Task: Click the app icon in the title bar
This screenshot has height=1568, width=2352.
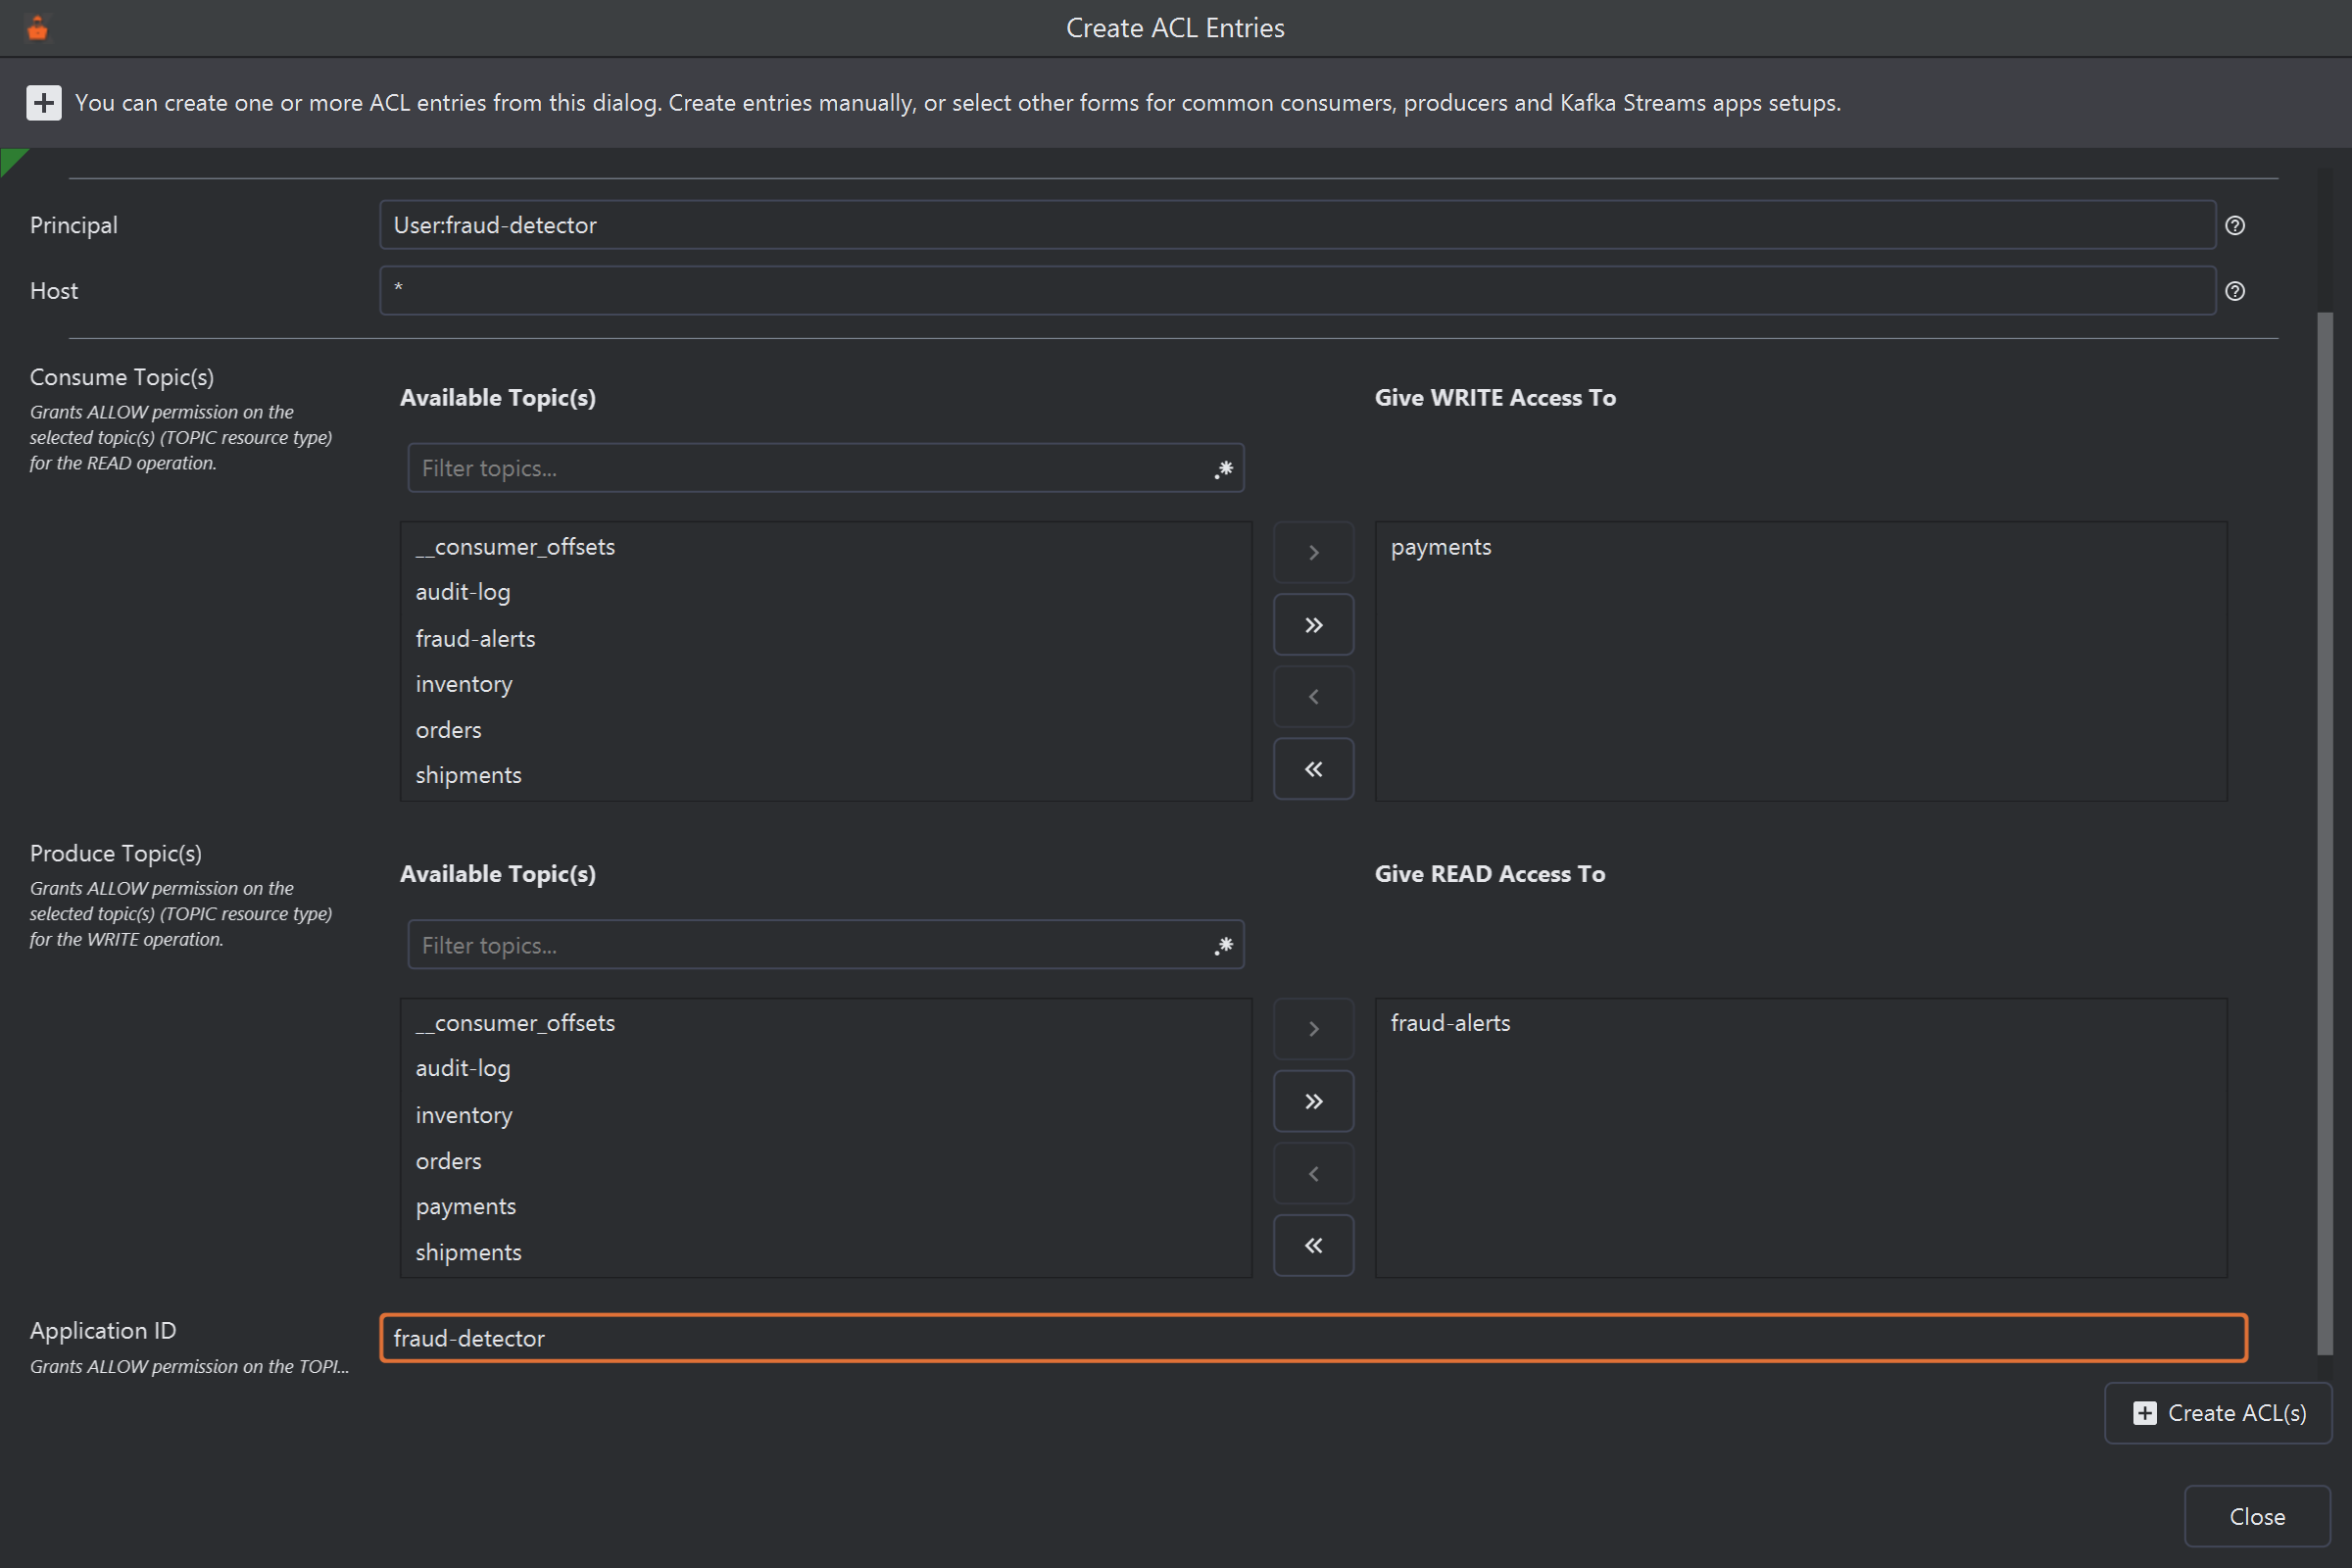Action: pos(37,28)
